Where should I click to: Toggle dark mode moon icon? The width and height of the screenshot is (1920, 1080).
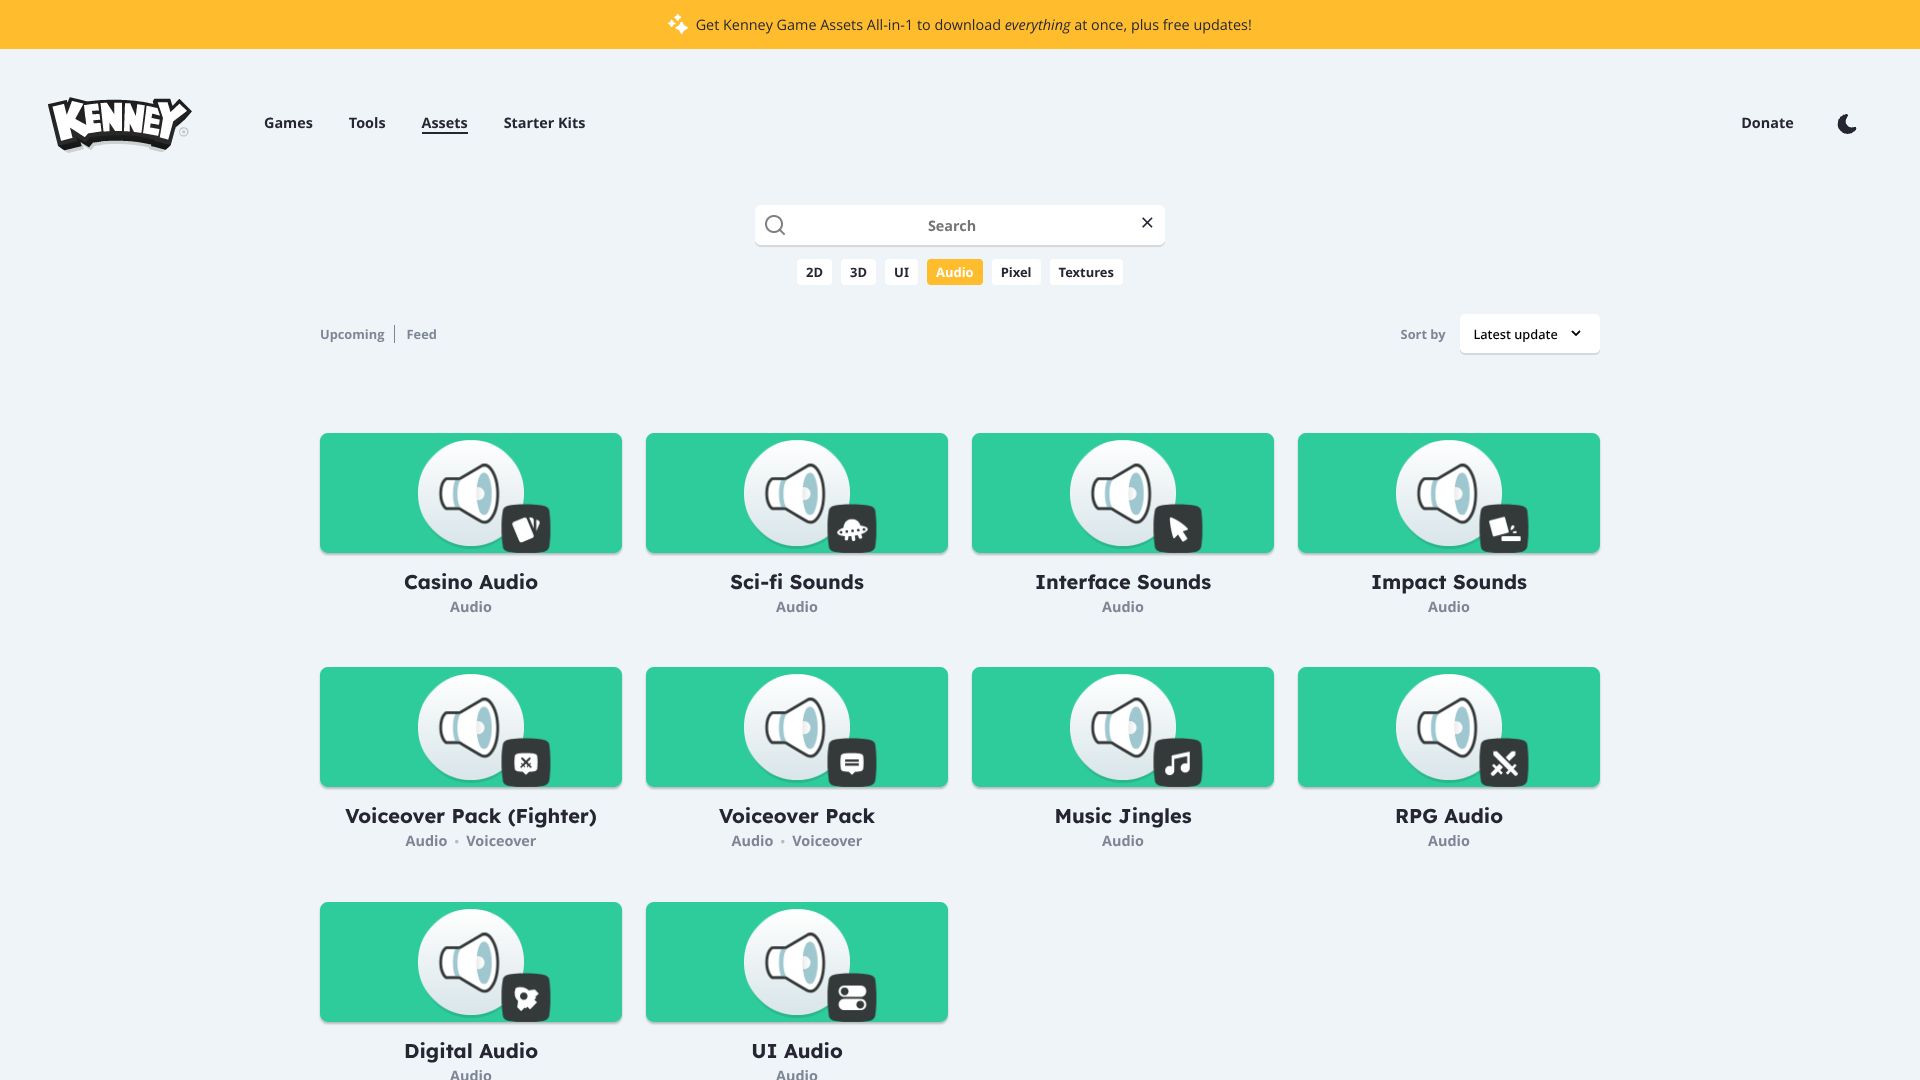[1847, 124]
